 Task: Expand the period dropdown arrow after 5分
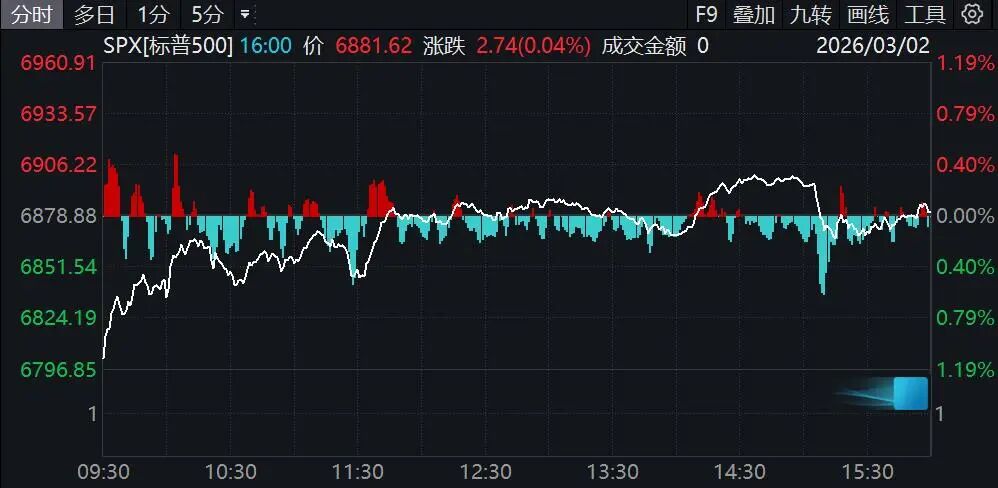[x=246, y=15]
